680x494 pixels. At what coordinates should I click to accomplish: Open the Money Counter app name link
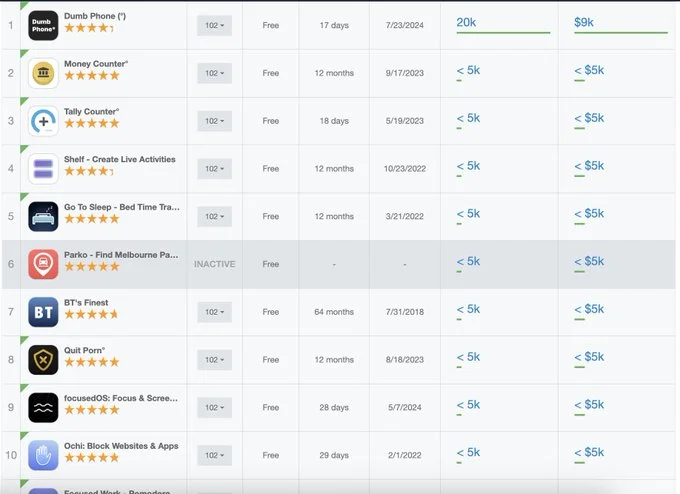96,64
